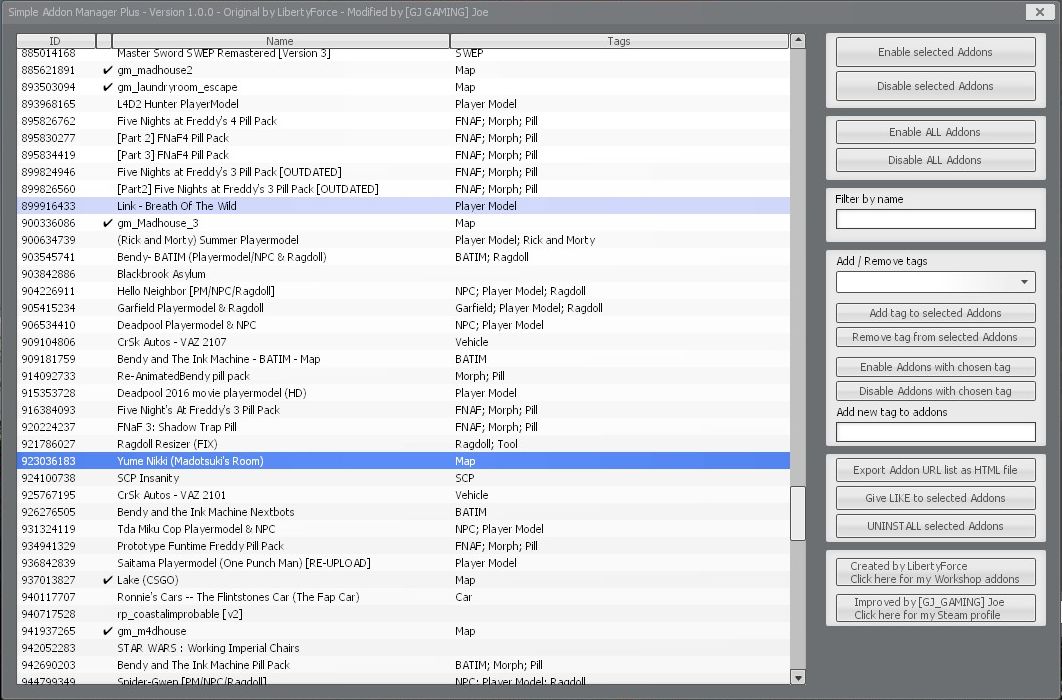
Task: Select Blackbrook Asylum addon
Action: pos(403,274)
